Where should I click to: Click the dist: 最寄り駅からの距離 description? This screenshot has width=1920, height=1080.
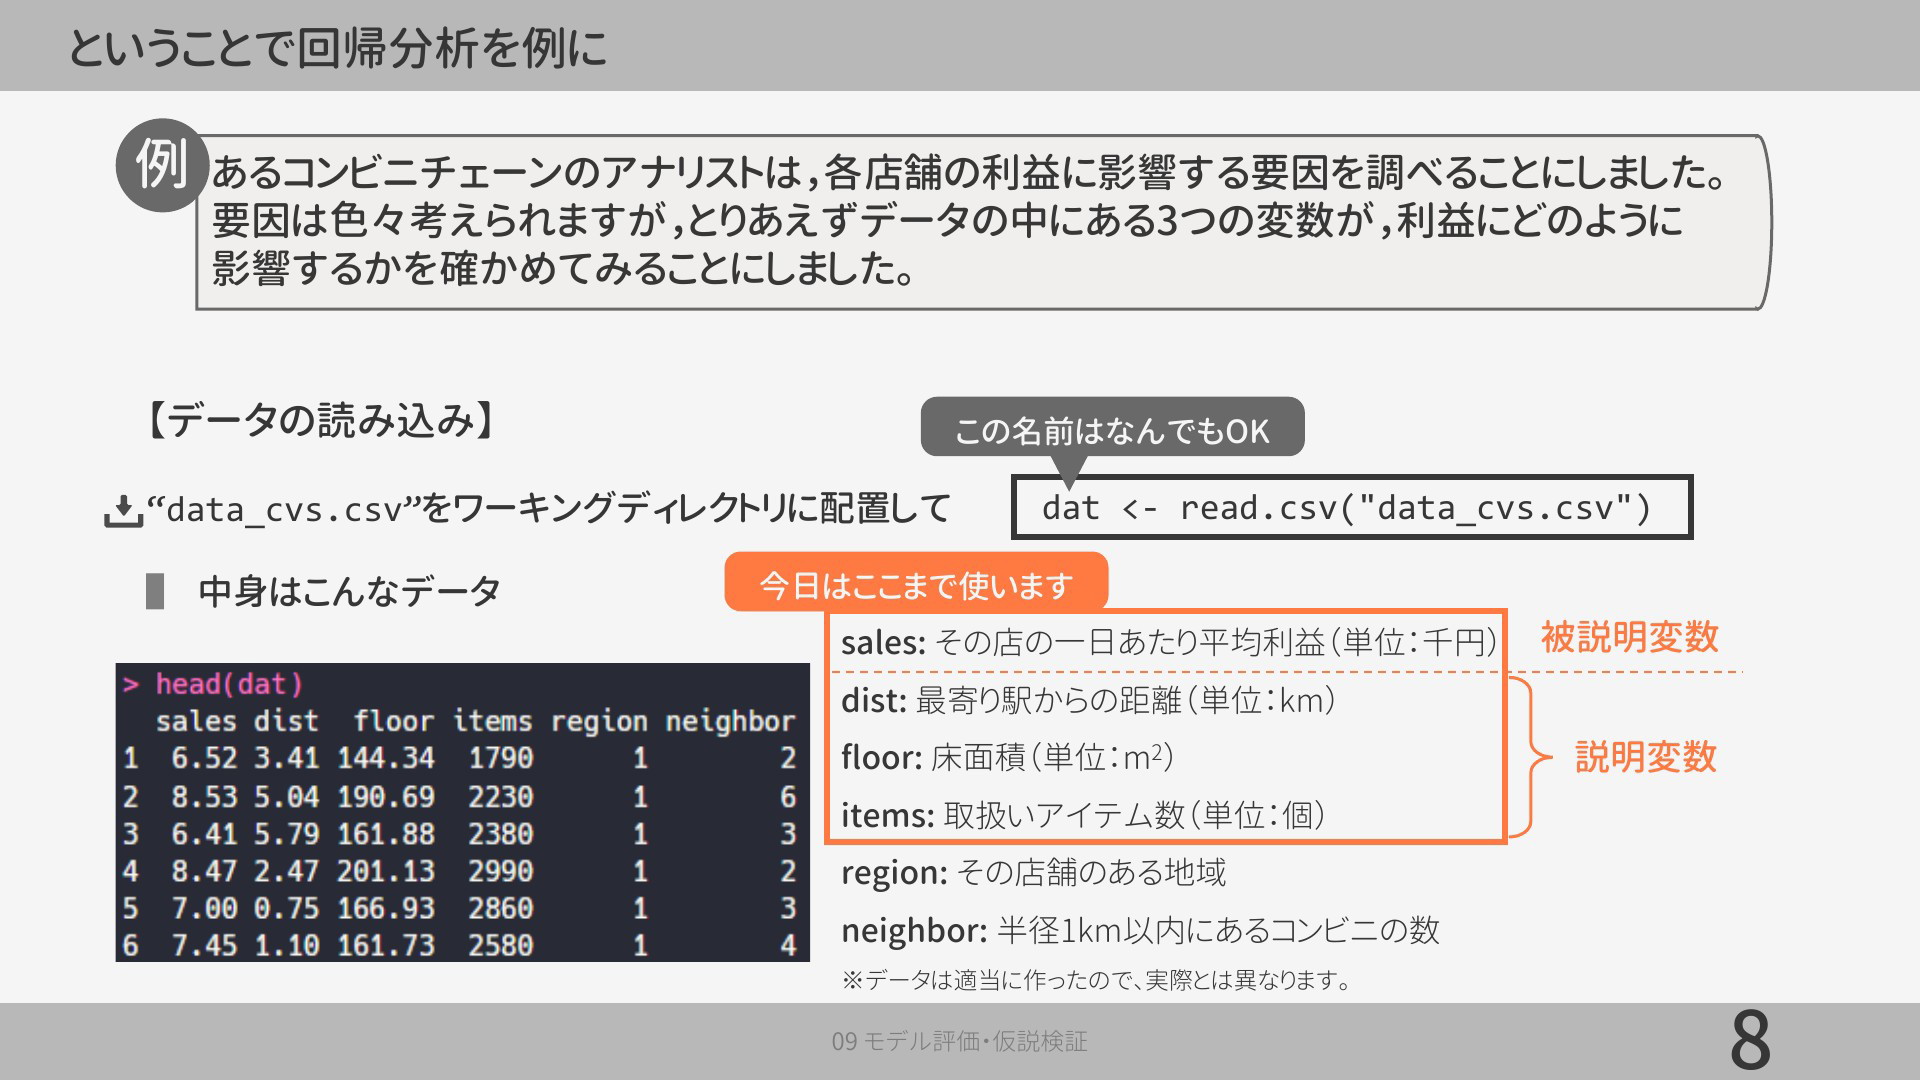[1088, 700]
